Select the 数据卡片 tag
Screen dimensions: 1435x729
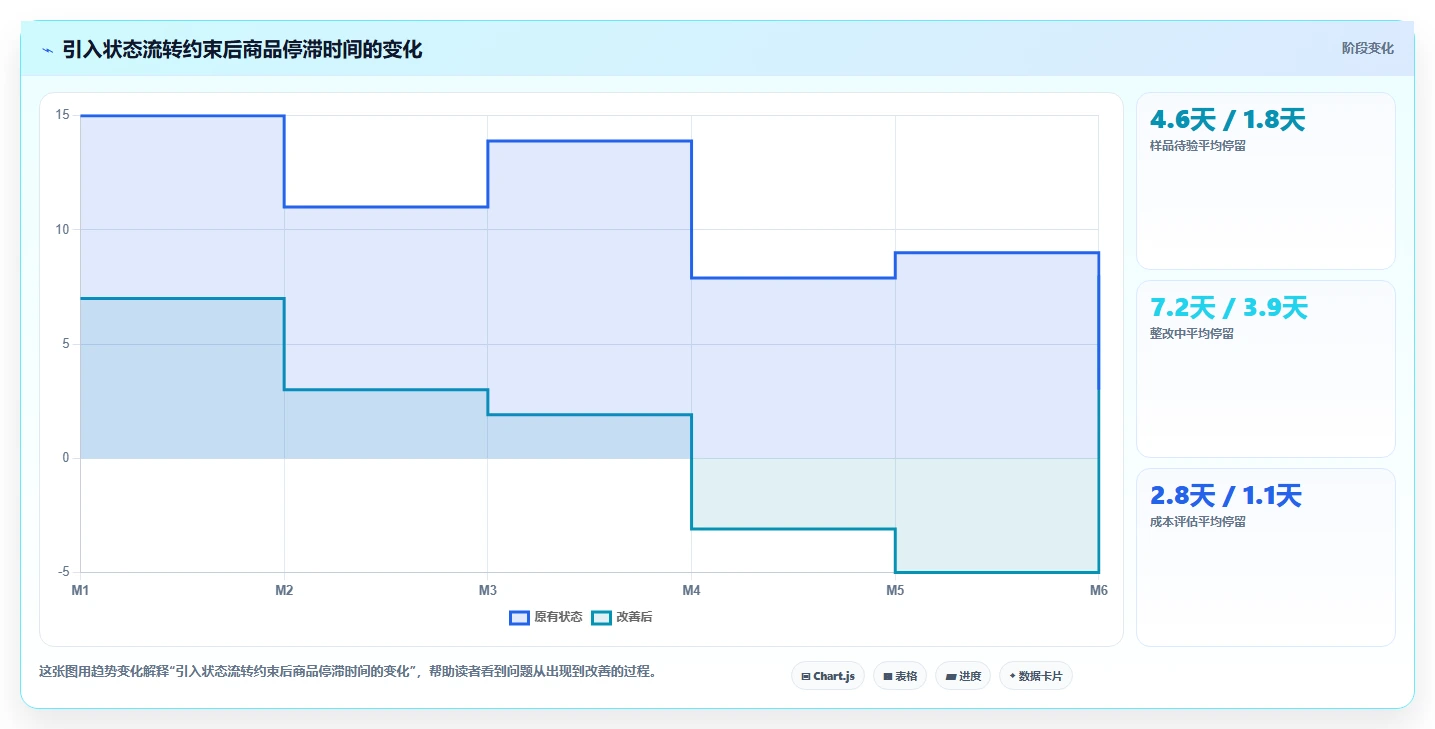pos(1036,676)
